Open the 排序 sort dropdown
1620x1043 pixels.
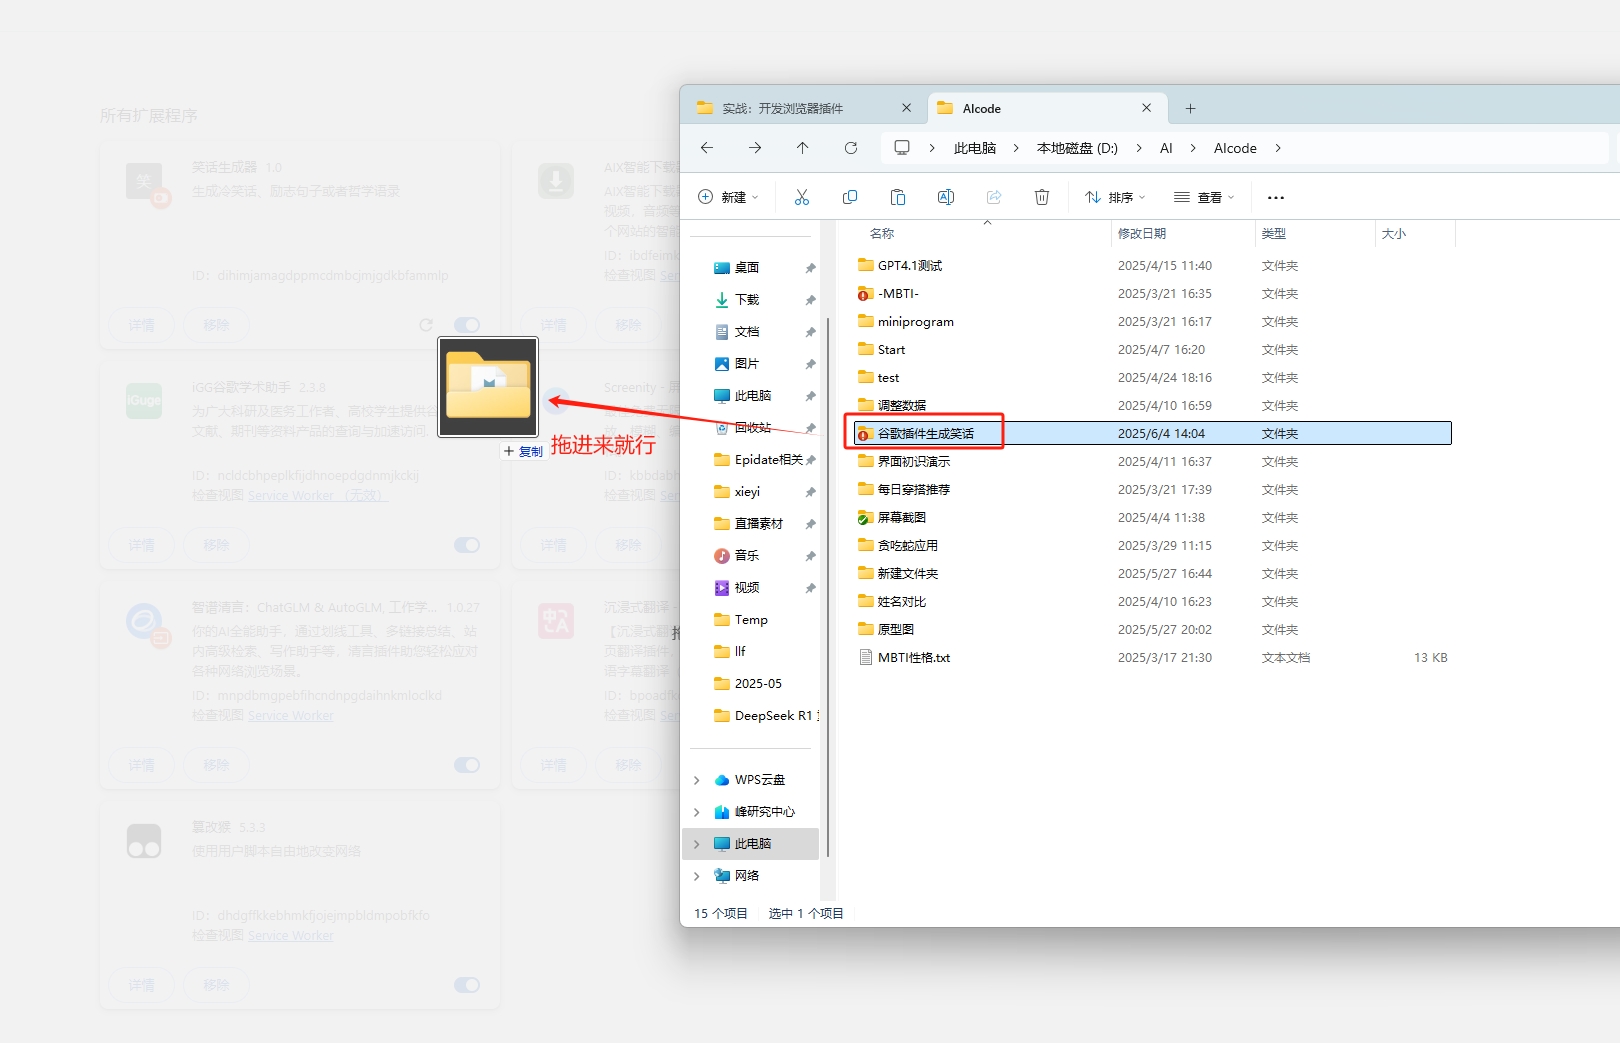(1115, 197)
